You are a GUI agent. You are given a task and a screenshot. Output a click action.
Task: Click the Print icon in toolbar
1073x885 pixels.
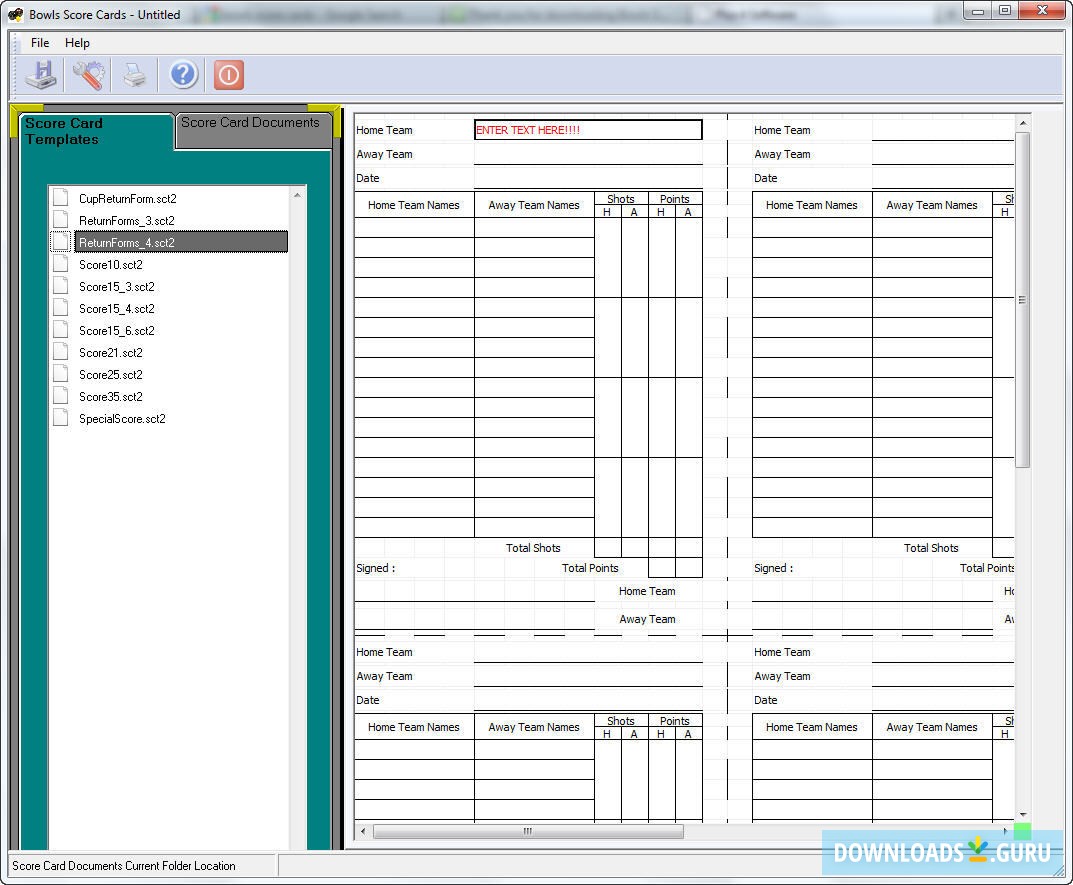click(135, 75)
